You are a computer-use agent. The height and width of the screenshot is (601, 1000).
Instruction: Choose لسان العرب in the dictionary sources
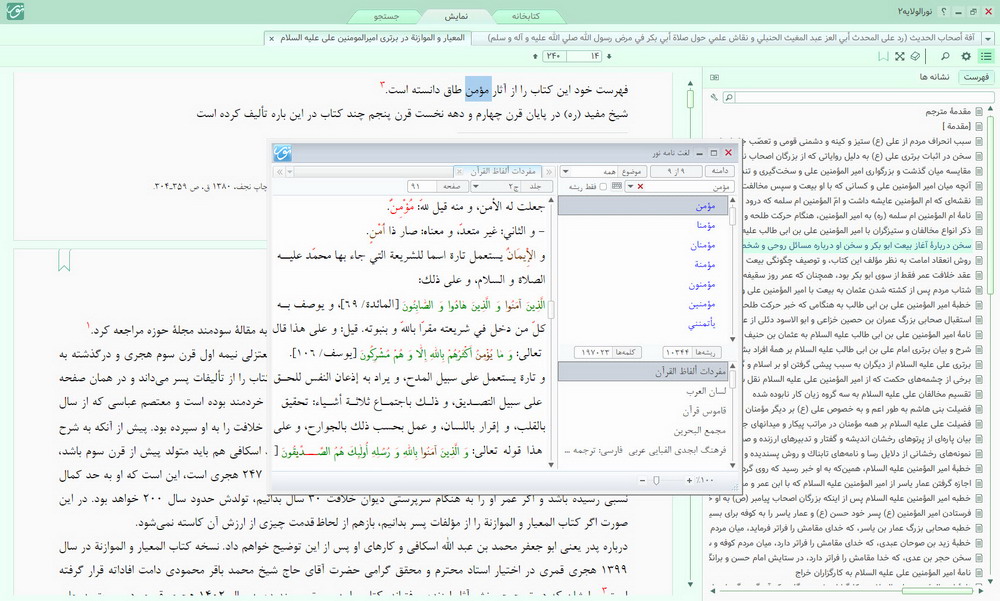coord(706,391)
